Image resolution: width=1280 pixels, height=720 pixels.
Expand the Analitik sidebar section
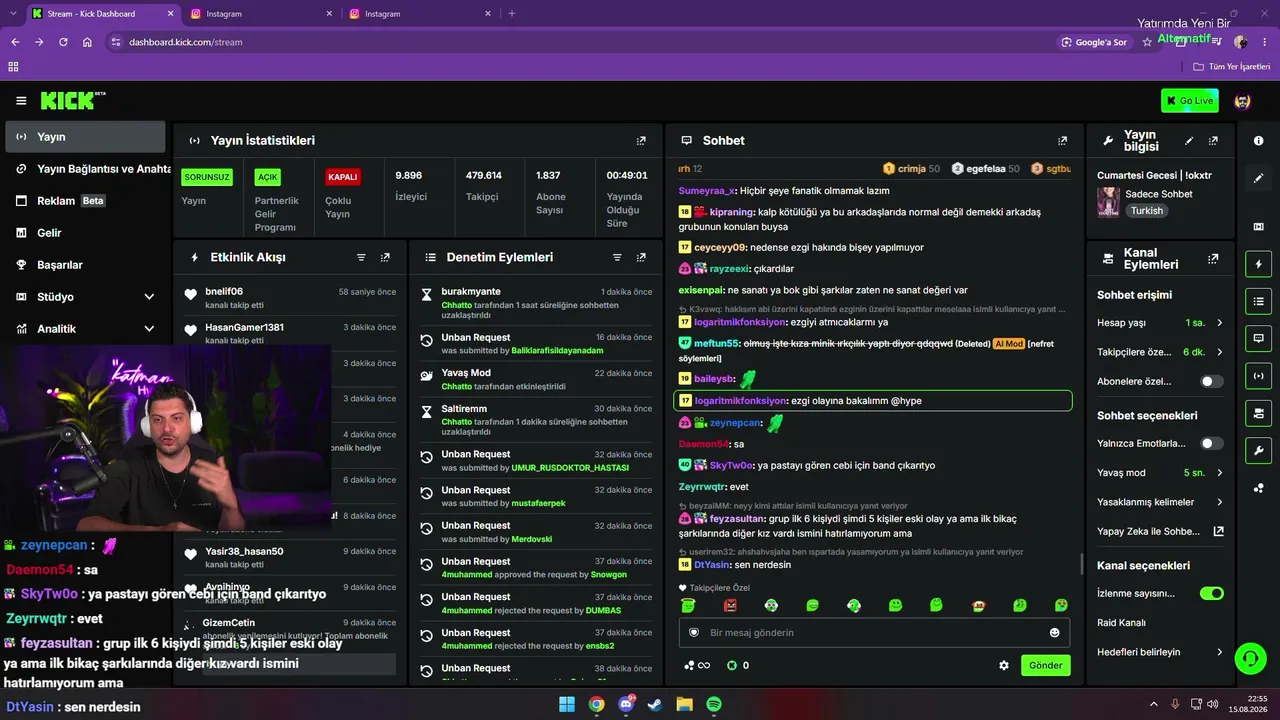coord(149,329)
